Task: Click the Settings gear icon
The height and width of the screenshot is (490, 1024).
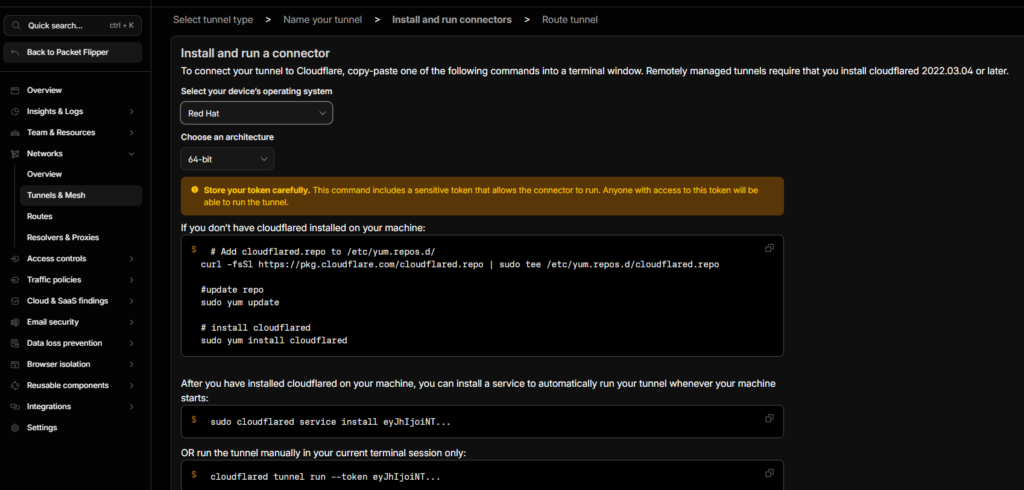Action: tap(15, 427)
